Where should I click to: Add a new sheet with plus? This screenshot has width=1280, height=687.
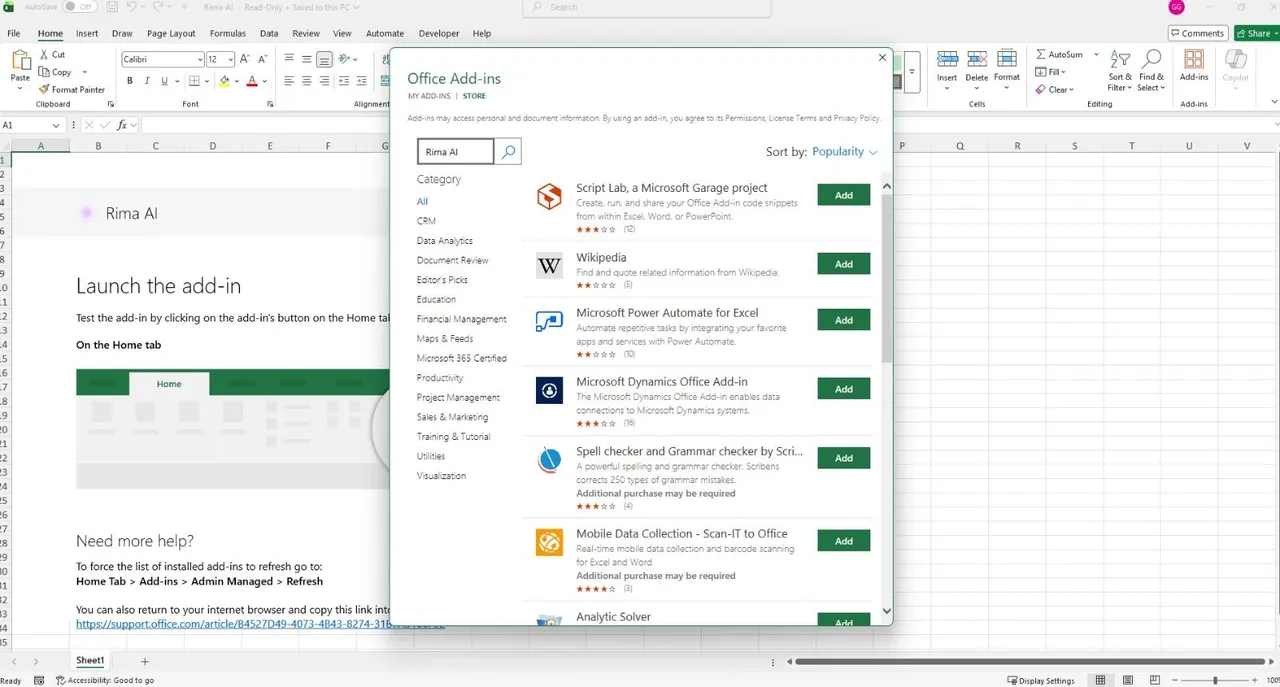click(x=145, y=661)
